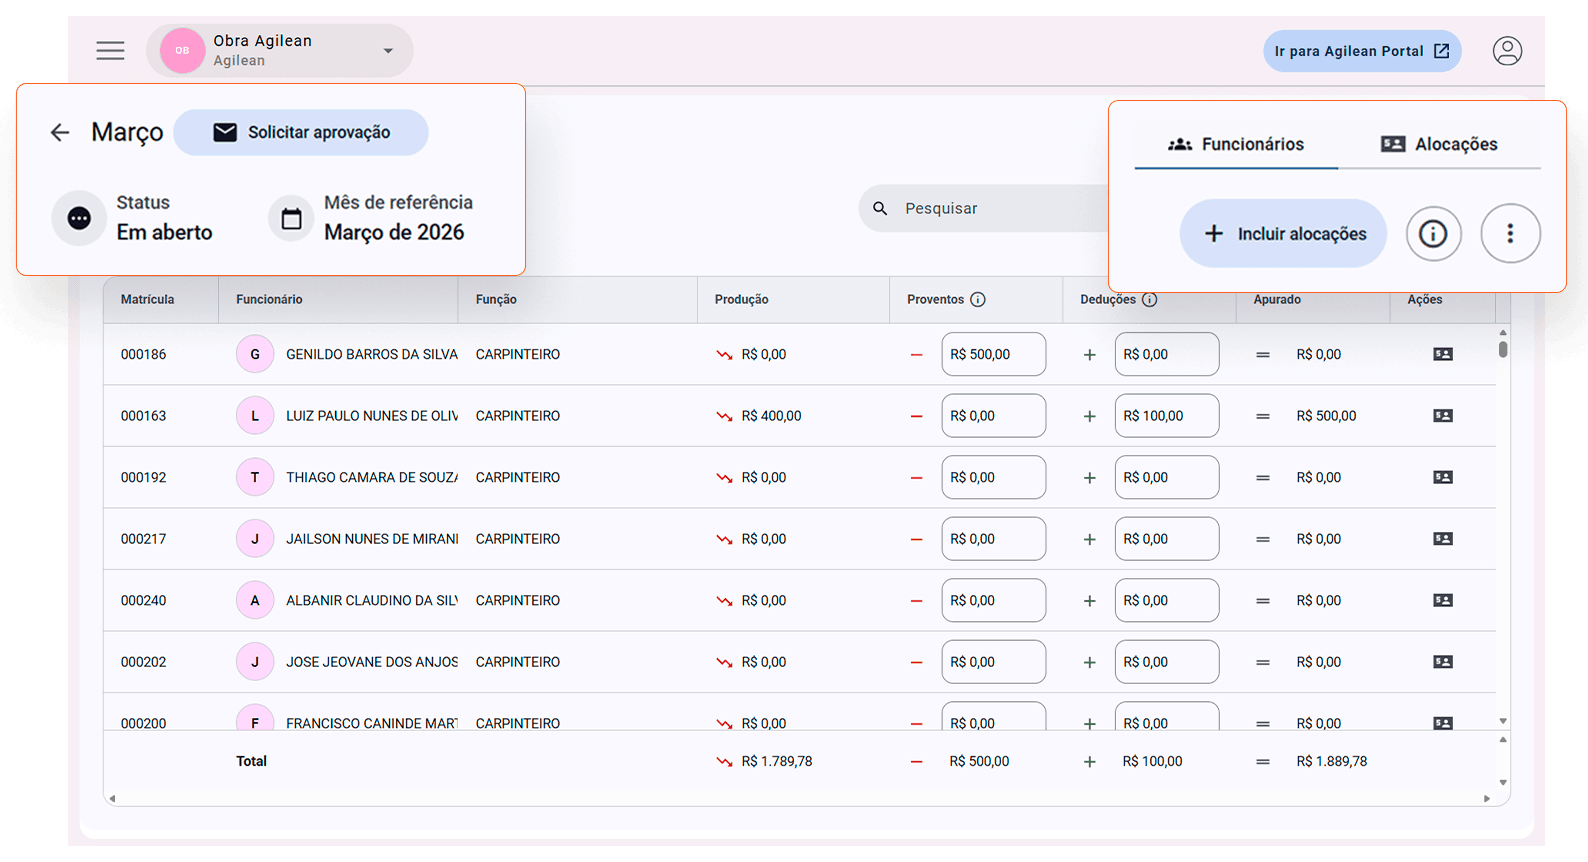Click horizontal scrollbar left arrow
The image size is (1588, 862).
(112, 798)
